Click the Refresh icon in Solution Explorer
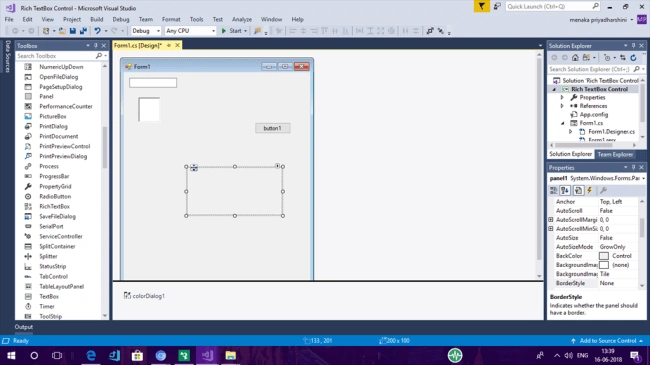650x365 pixels. click(633, 58)
